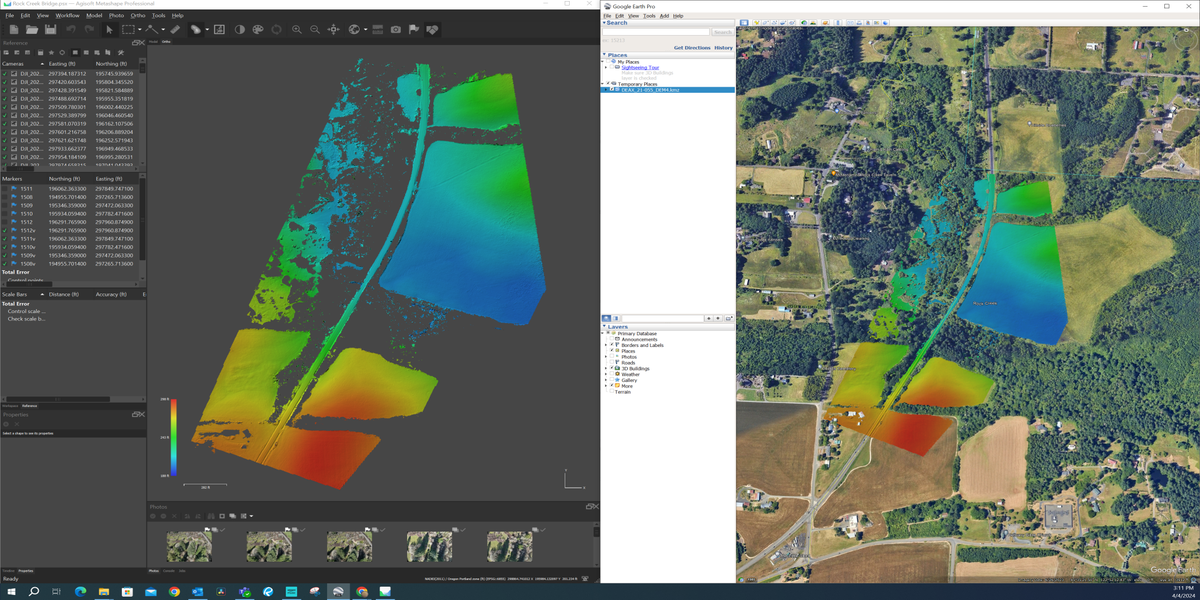Uncheck the 3D Buildings layer
Screen dimensions: 1200x600
pos(612,369)
